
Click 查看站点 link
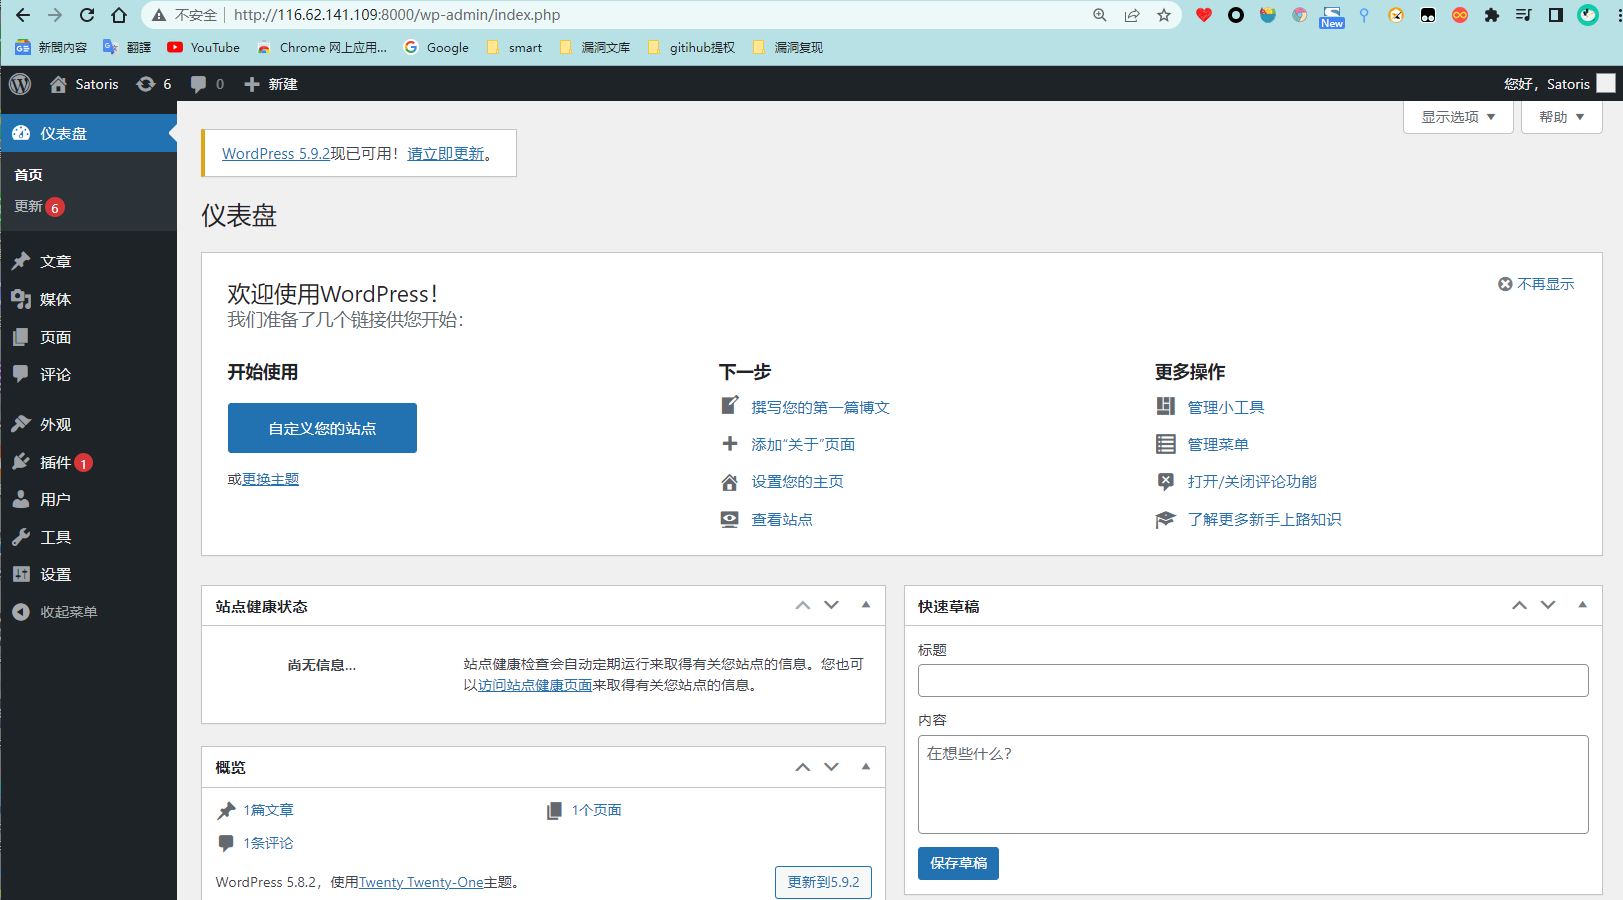pos(782,519)
